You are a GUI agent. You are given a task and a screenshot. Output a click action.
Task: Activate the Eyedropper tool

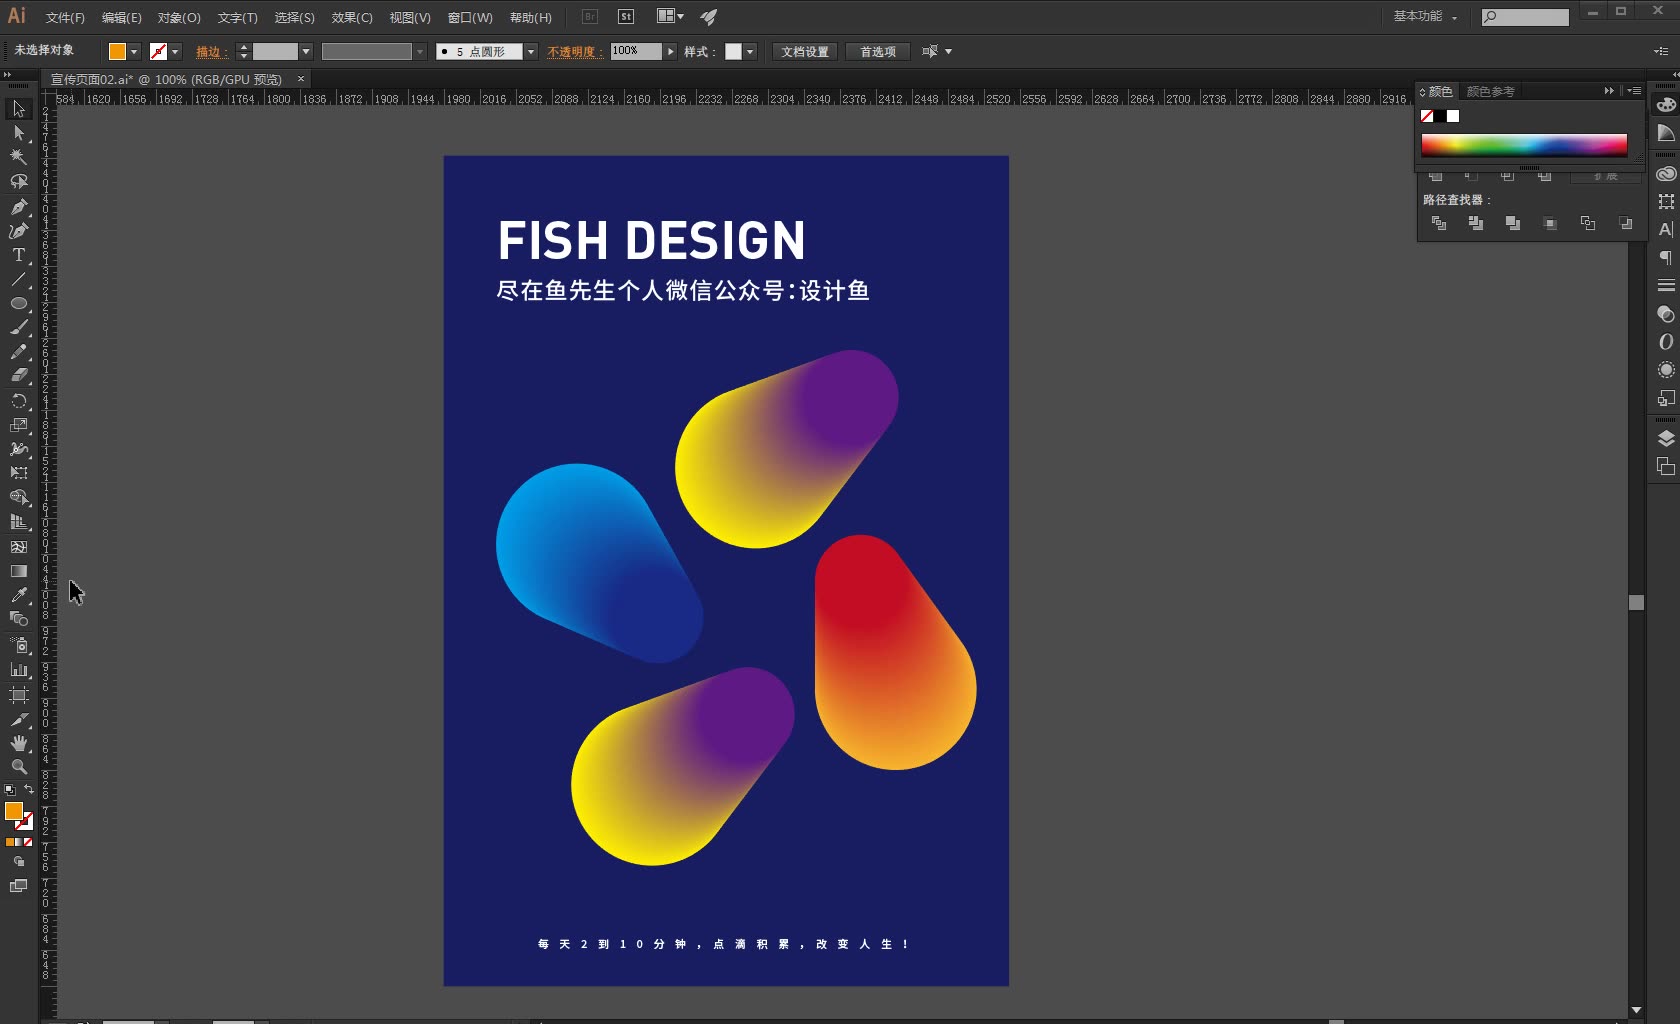pos(18,596)
